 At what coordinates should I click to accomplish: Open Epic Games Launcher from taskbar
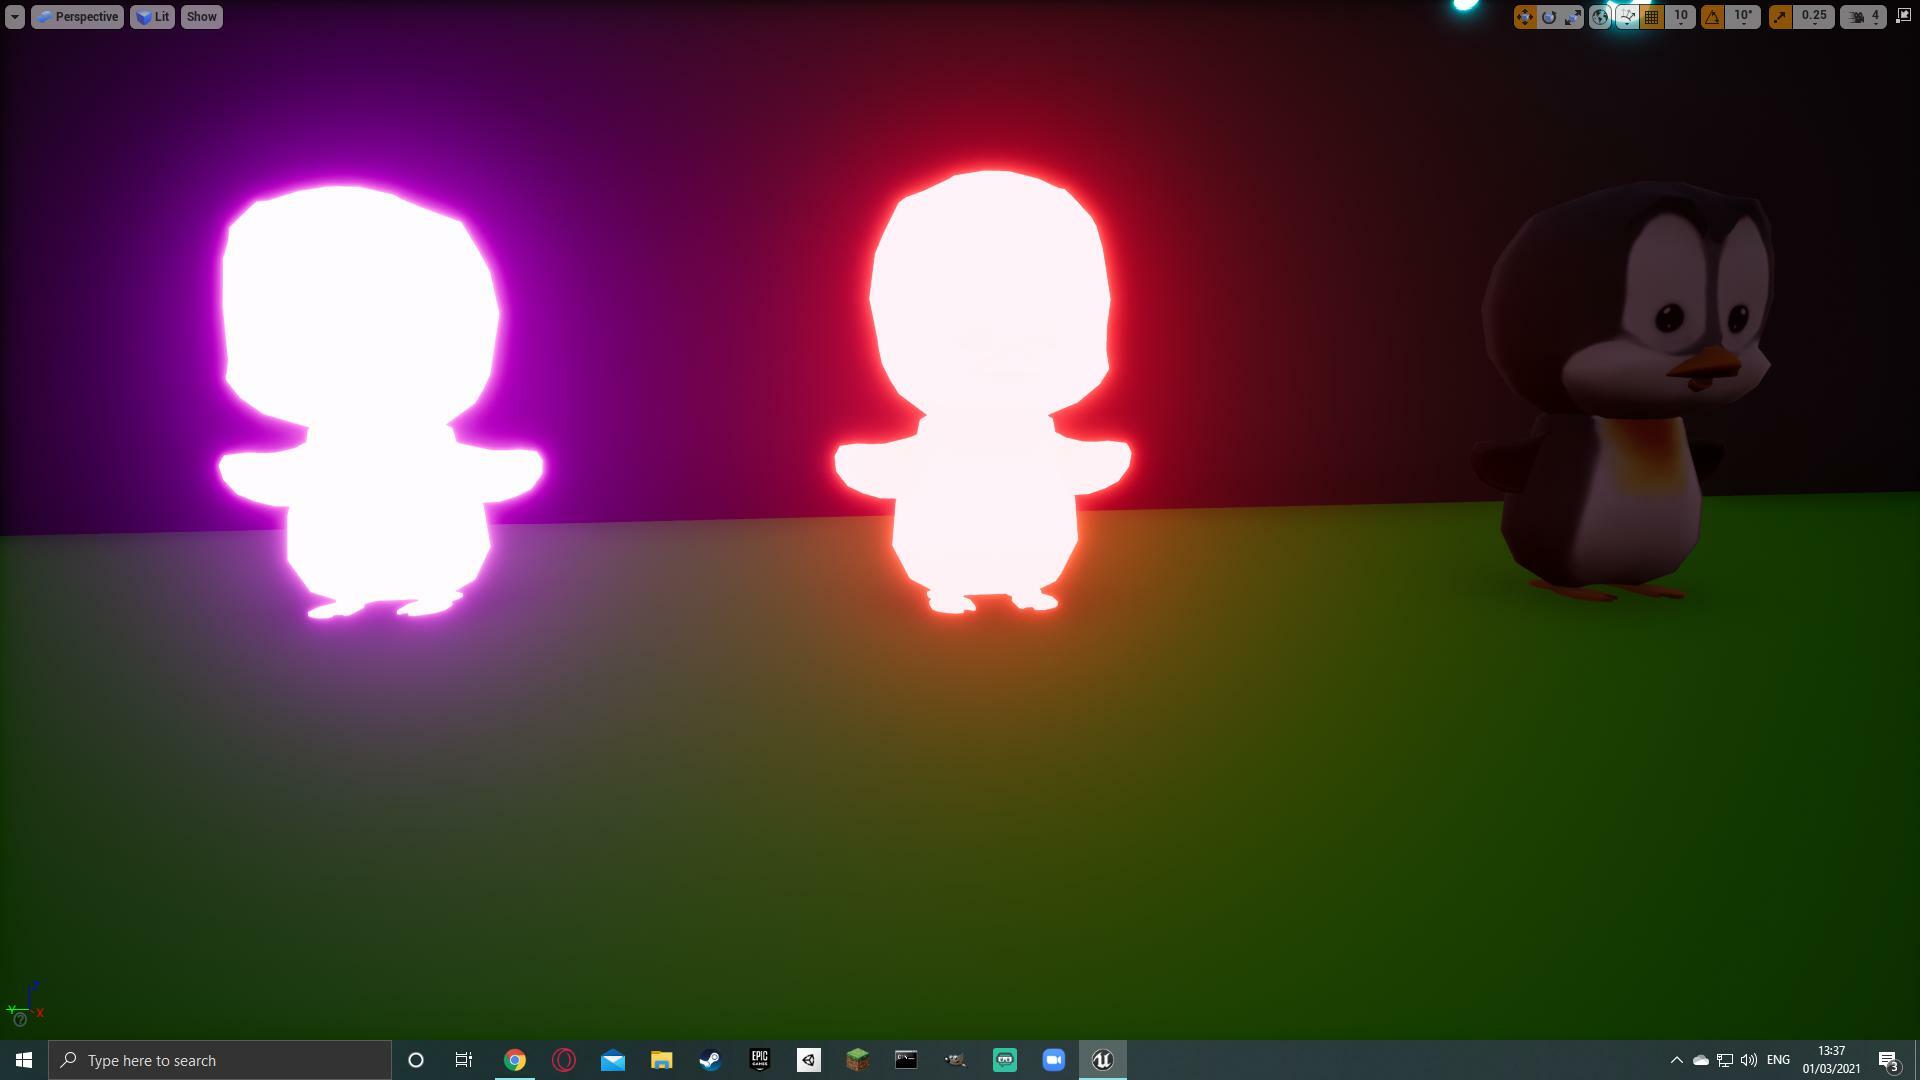[x=759, y=1060]
